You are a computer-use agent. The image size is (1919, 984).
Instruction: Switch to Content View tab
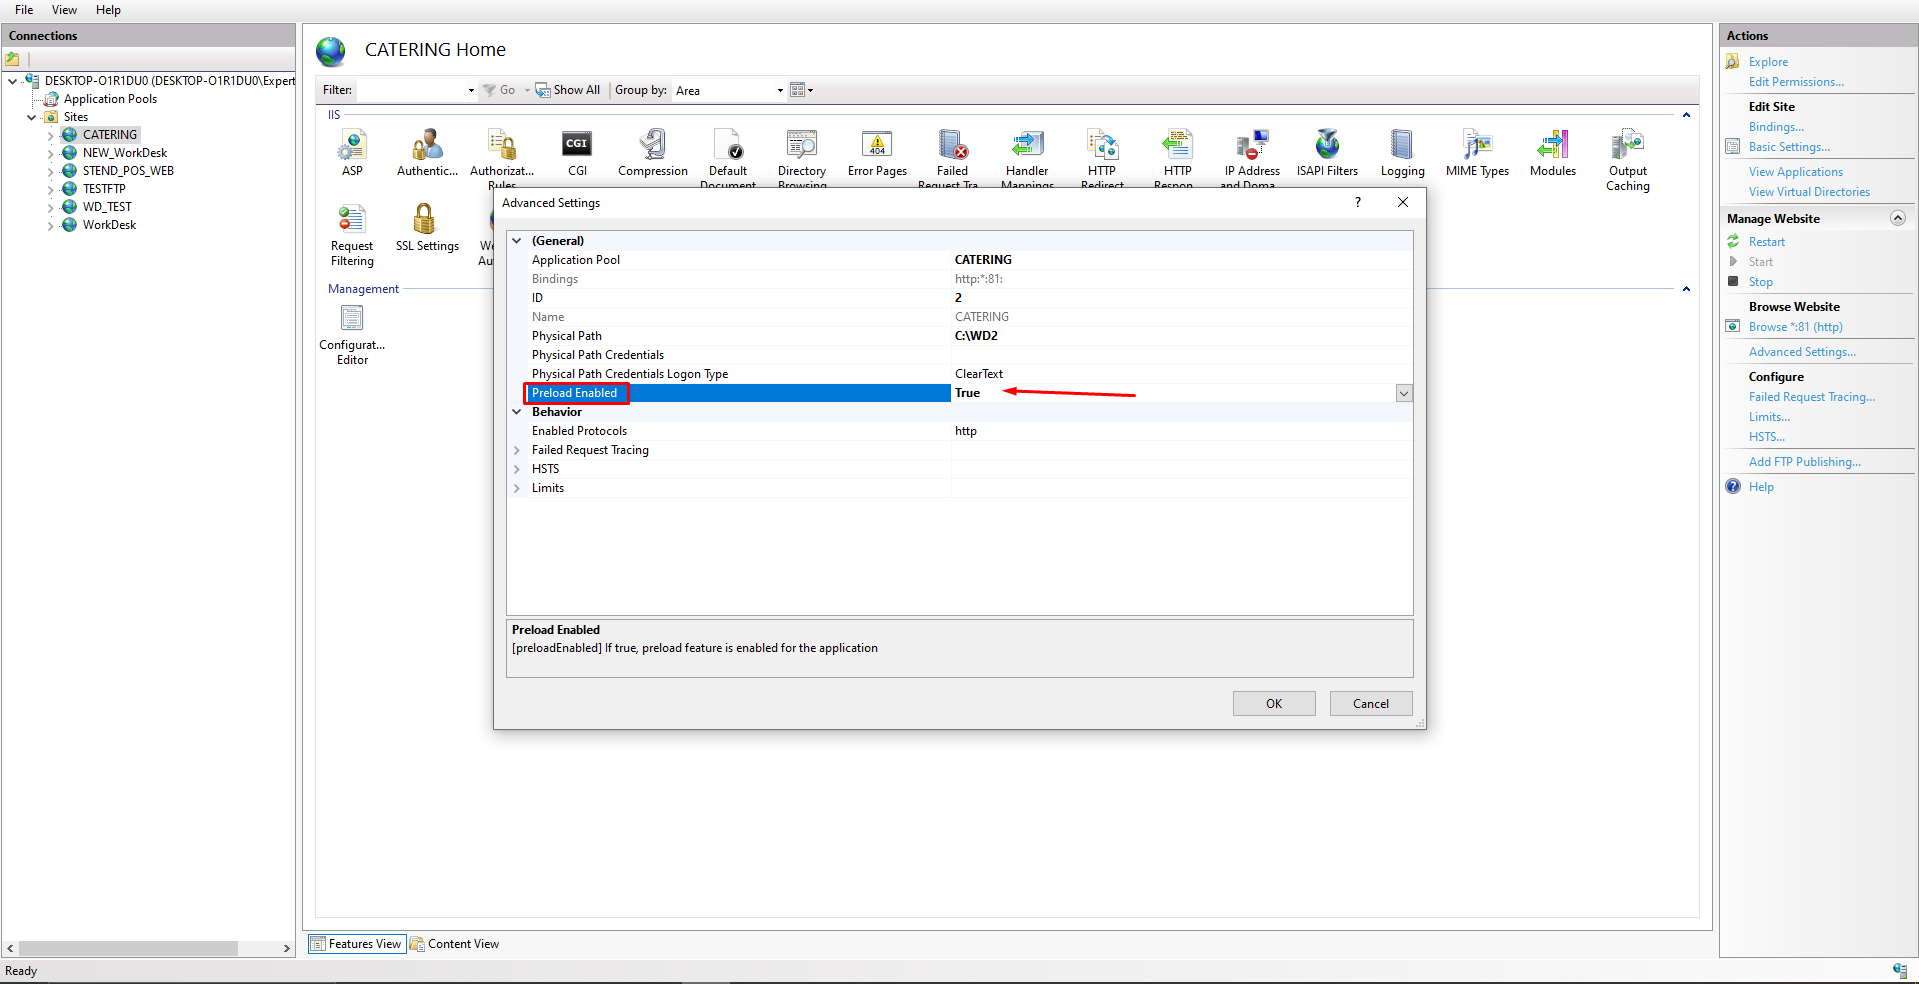[463, 944]
